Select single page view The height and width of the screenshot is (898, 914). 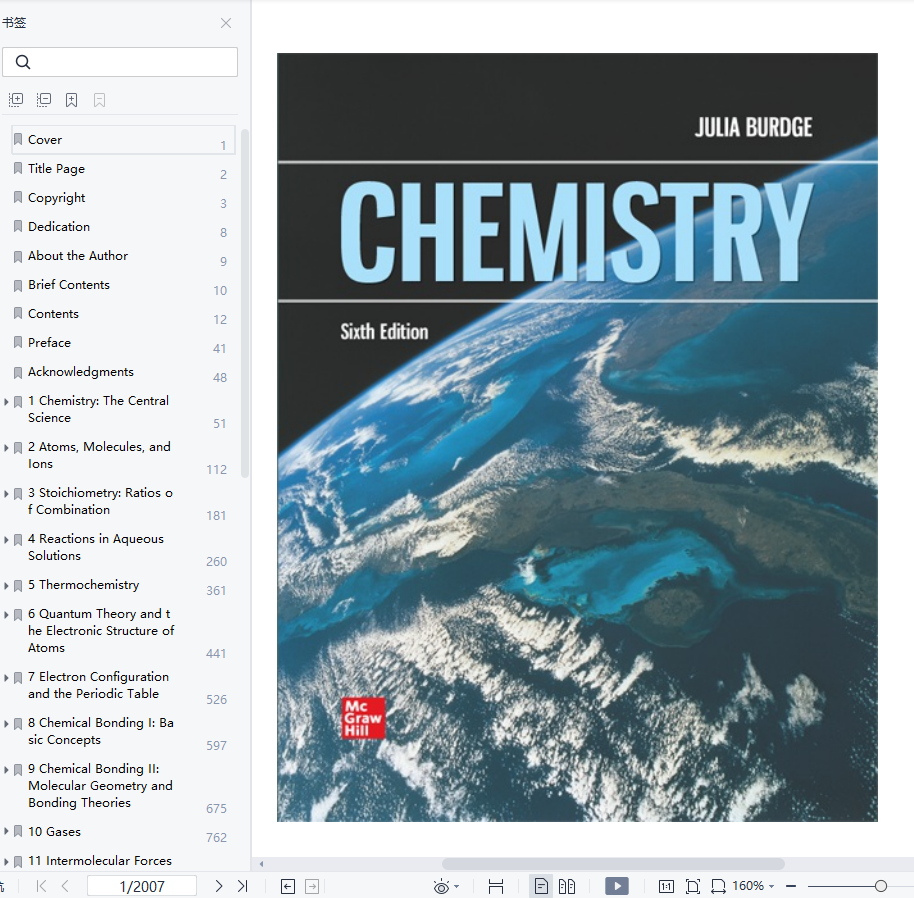pyautogui.click(x=541, y=887)
